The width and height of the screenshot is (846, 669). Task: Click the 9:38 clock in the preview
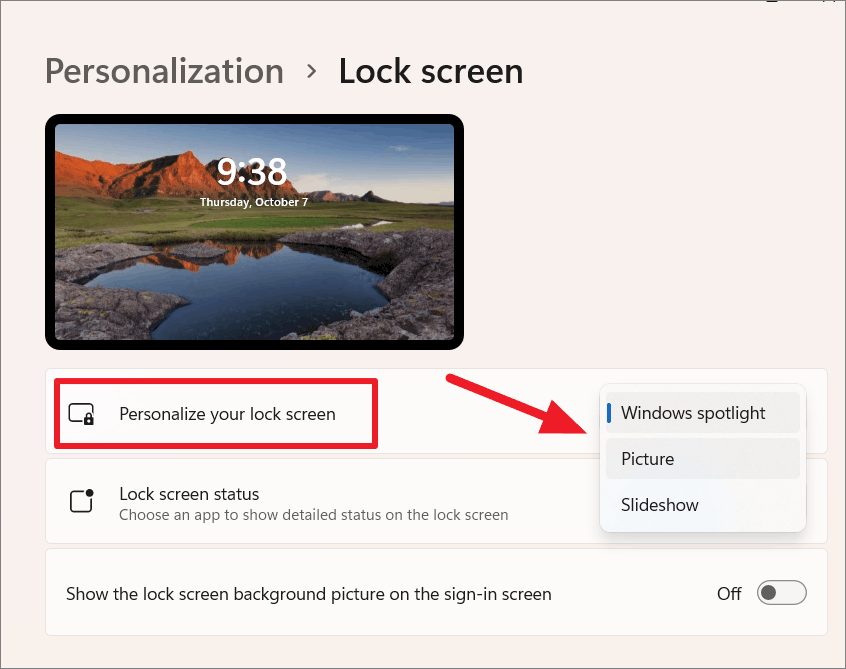click(x=251, y=172)
